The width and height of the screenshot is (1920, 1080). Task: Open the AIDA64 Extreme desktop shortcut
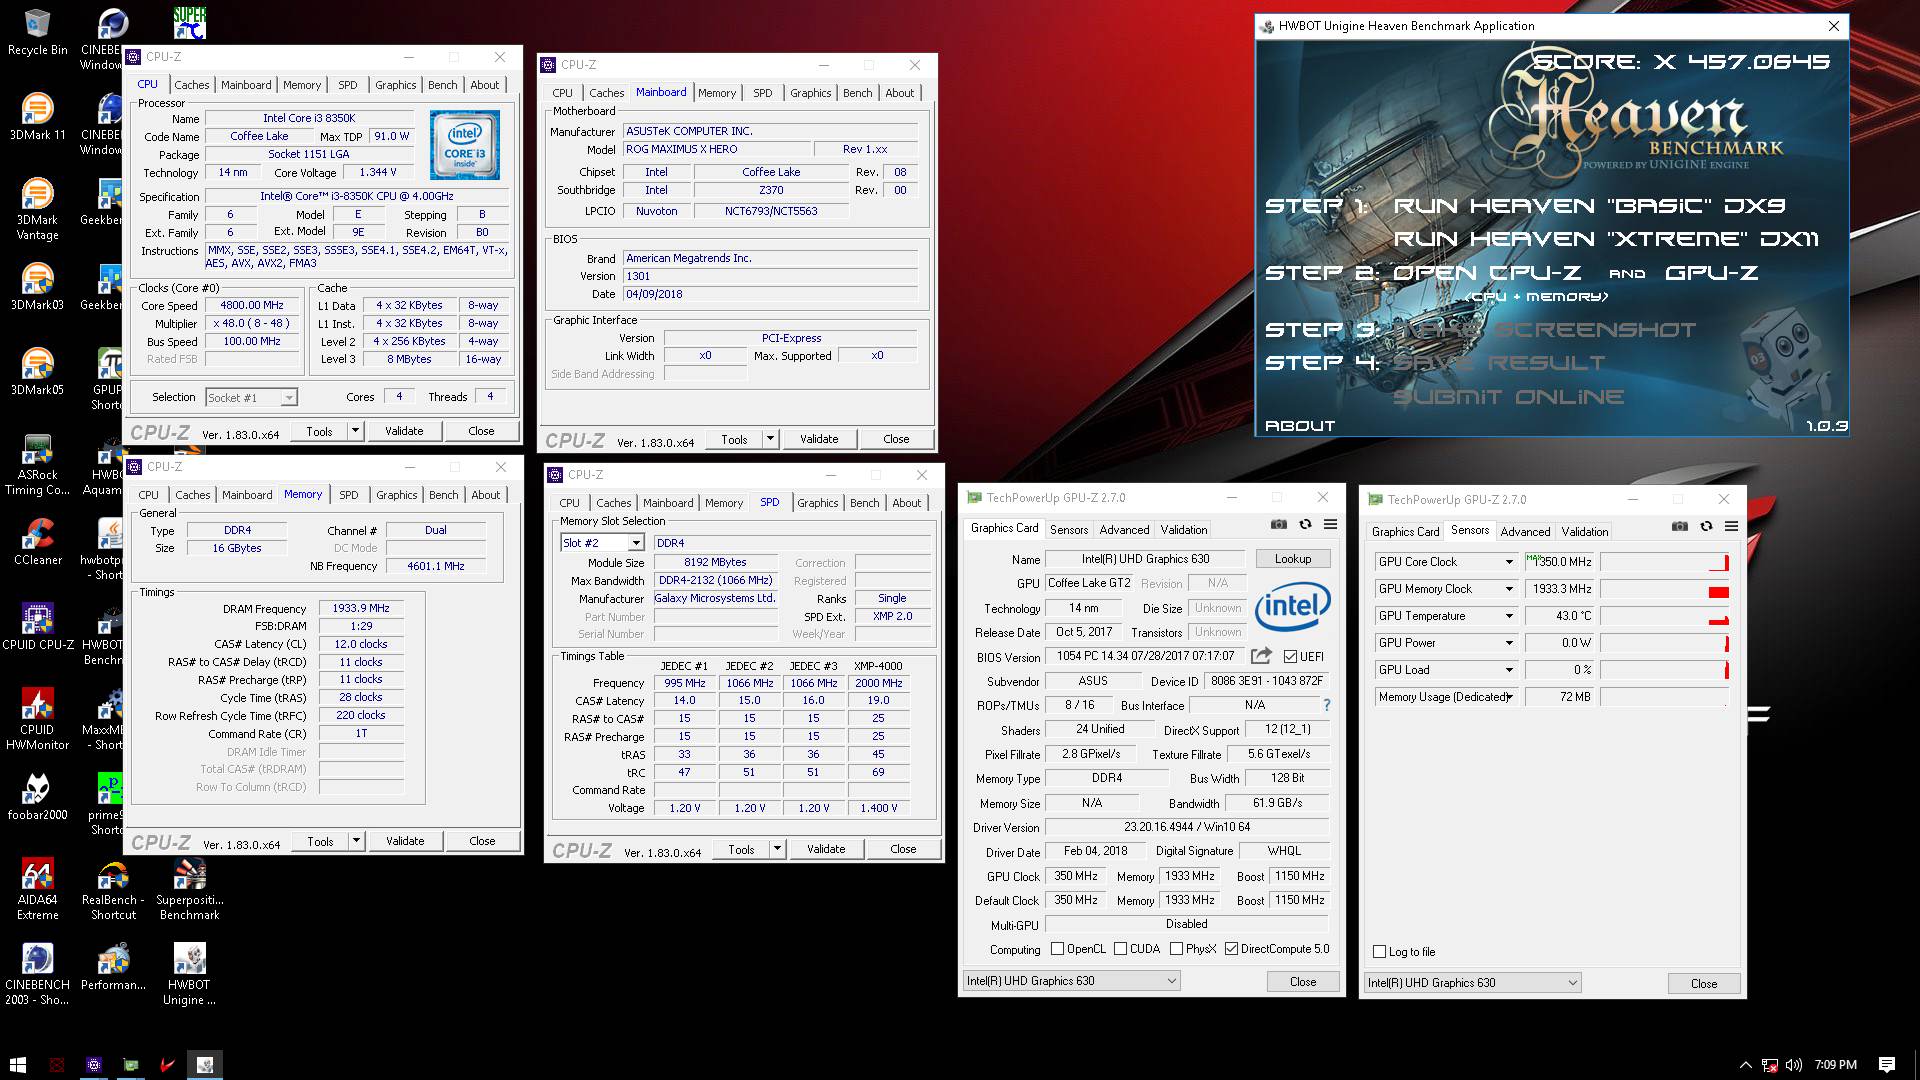click(38, 890)
